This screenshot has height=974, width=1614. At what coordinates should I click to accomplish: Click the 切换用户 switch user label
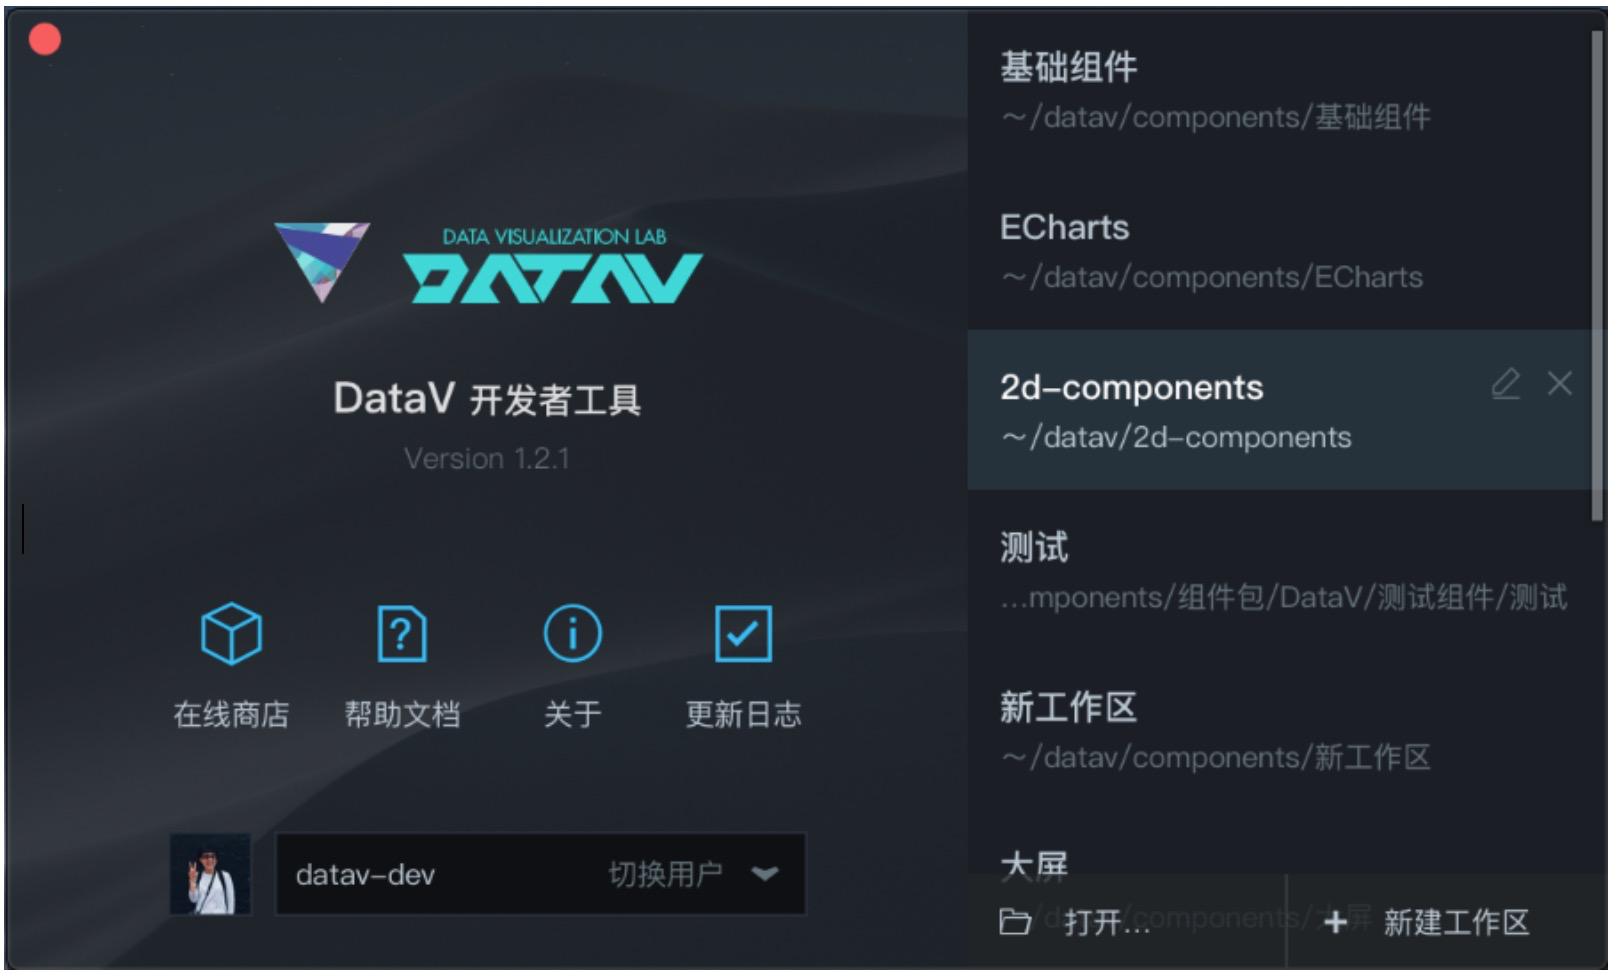[x=665, y=874]
